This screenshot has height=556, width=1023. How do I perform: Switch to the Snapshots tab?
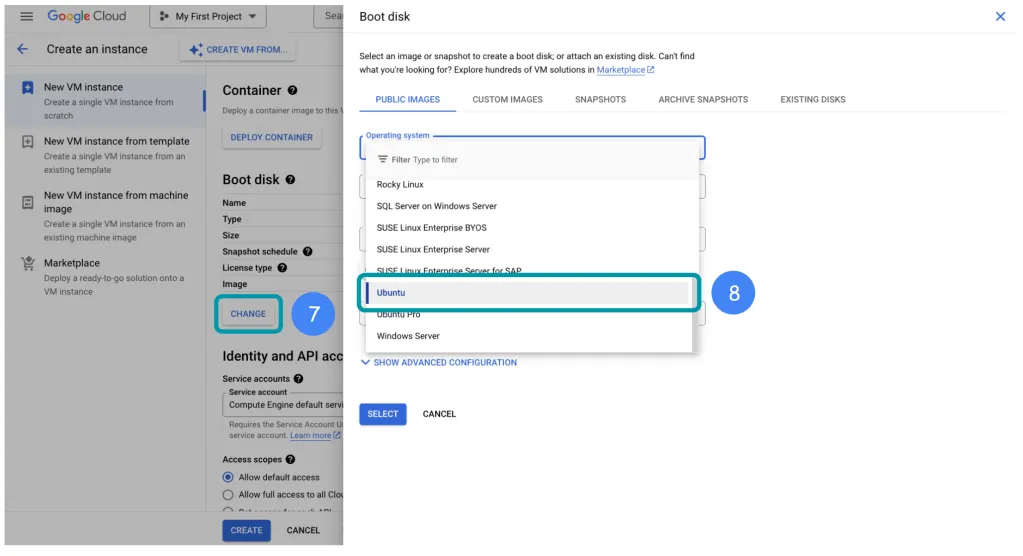(600, 100)
